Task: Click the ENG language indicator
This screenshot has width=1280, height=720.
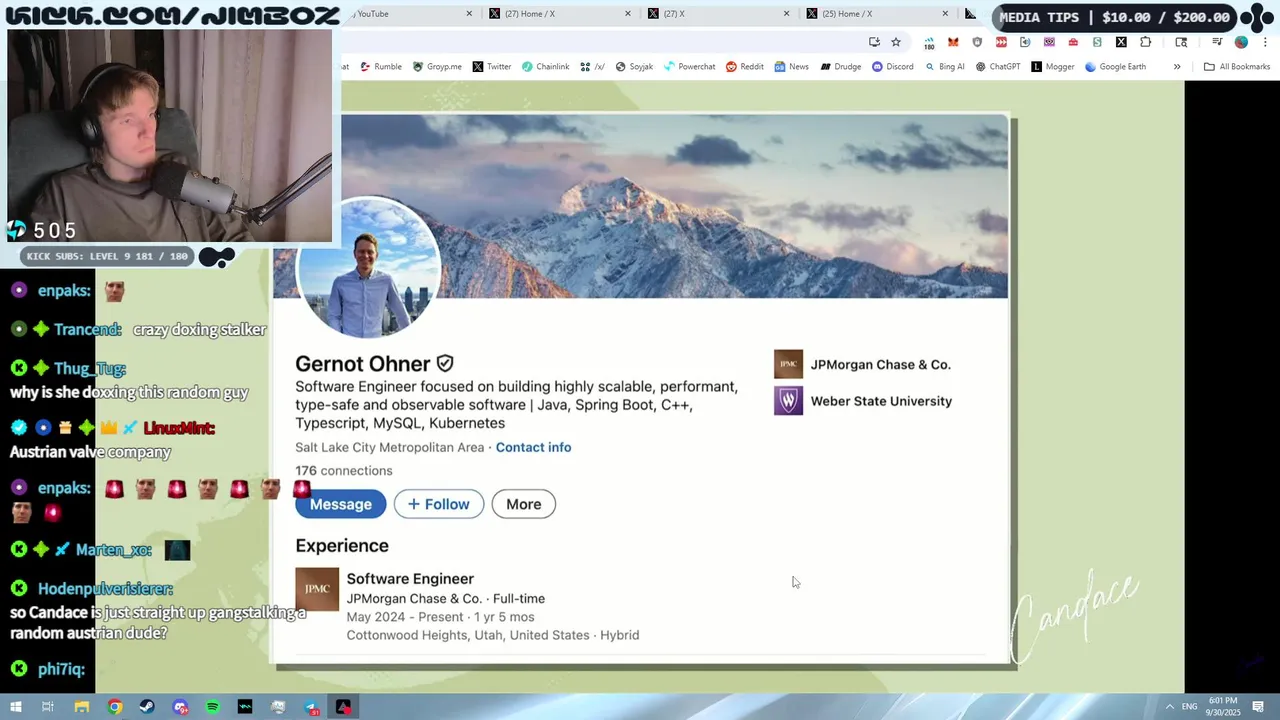Action: pos(1189,707)
